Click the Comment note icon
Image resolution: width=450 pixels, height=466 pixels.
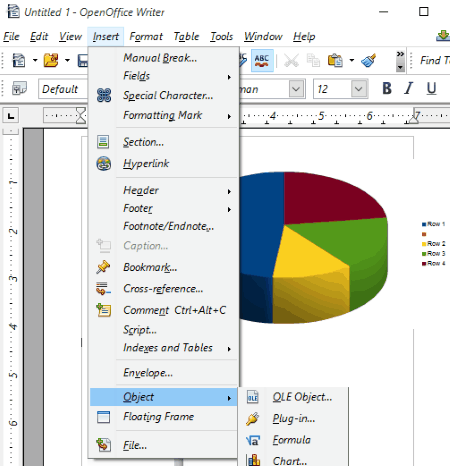[104, 310]
